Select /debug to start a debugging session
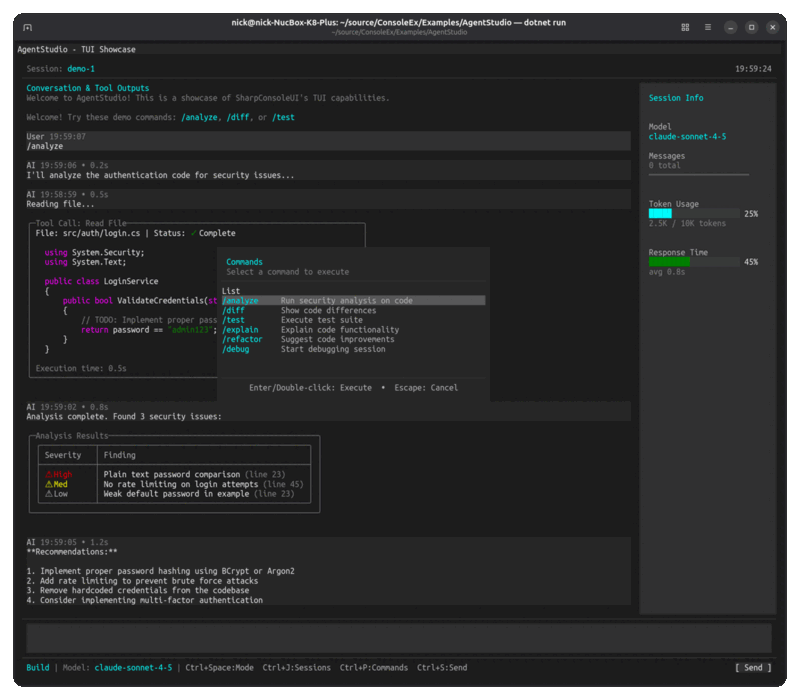800x700 pixels. tap(240, 348)
